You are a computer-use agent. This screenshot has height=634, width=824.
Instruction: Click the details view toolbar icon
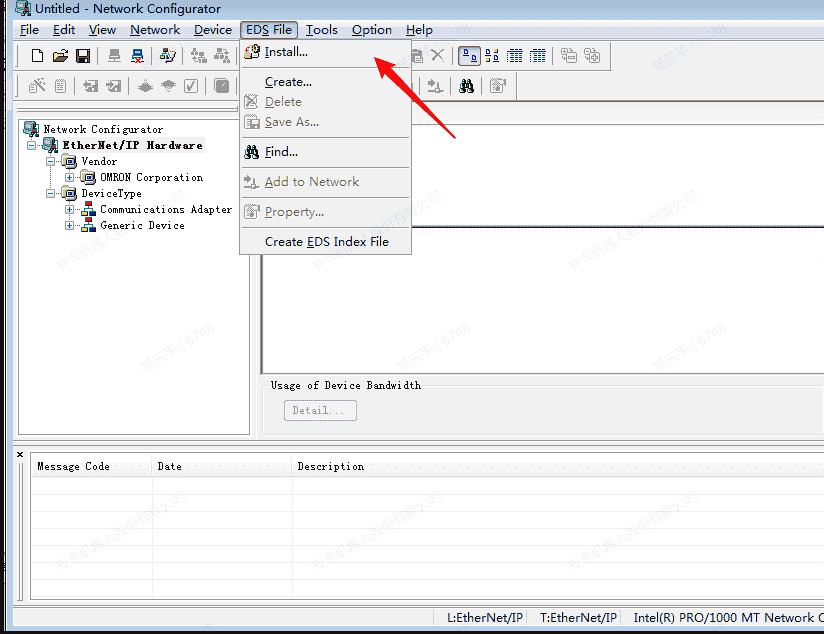coord(538,56)
